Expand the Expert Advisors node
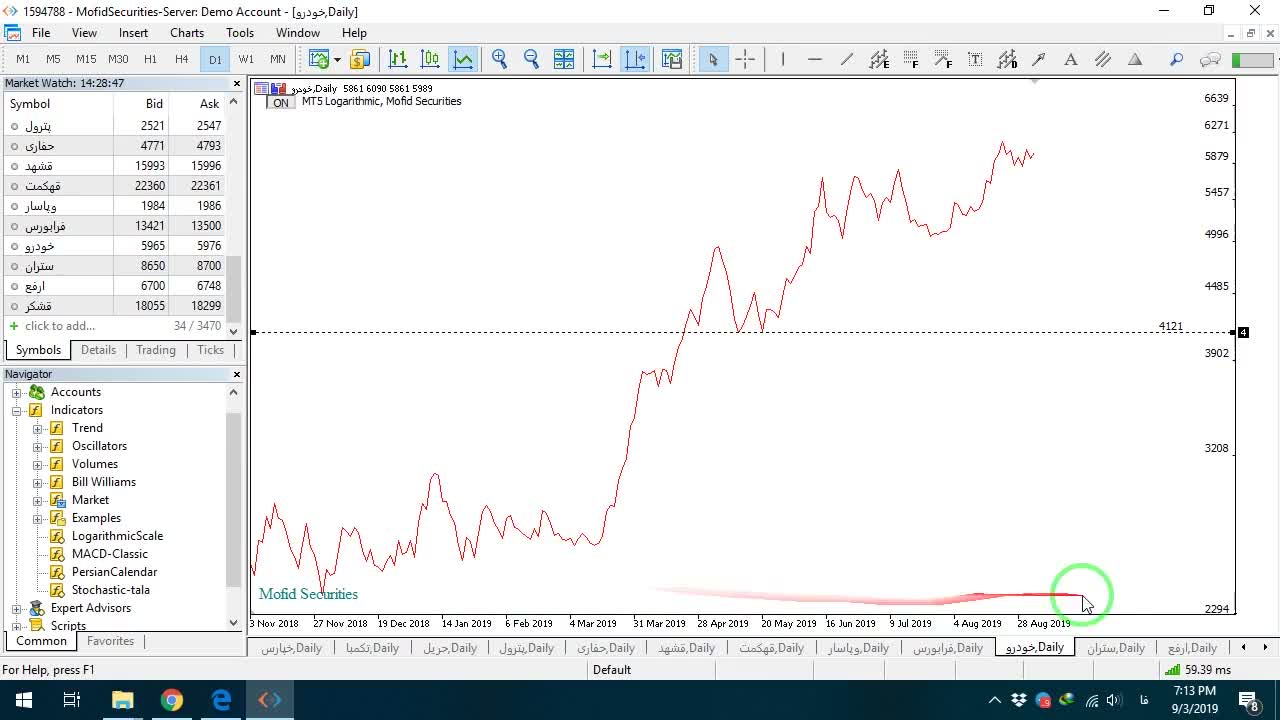The width and height of the screenshot is (1280, 720). [x=17, y=608]
